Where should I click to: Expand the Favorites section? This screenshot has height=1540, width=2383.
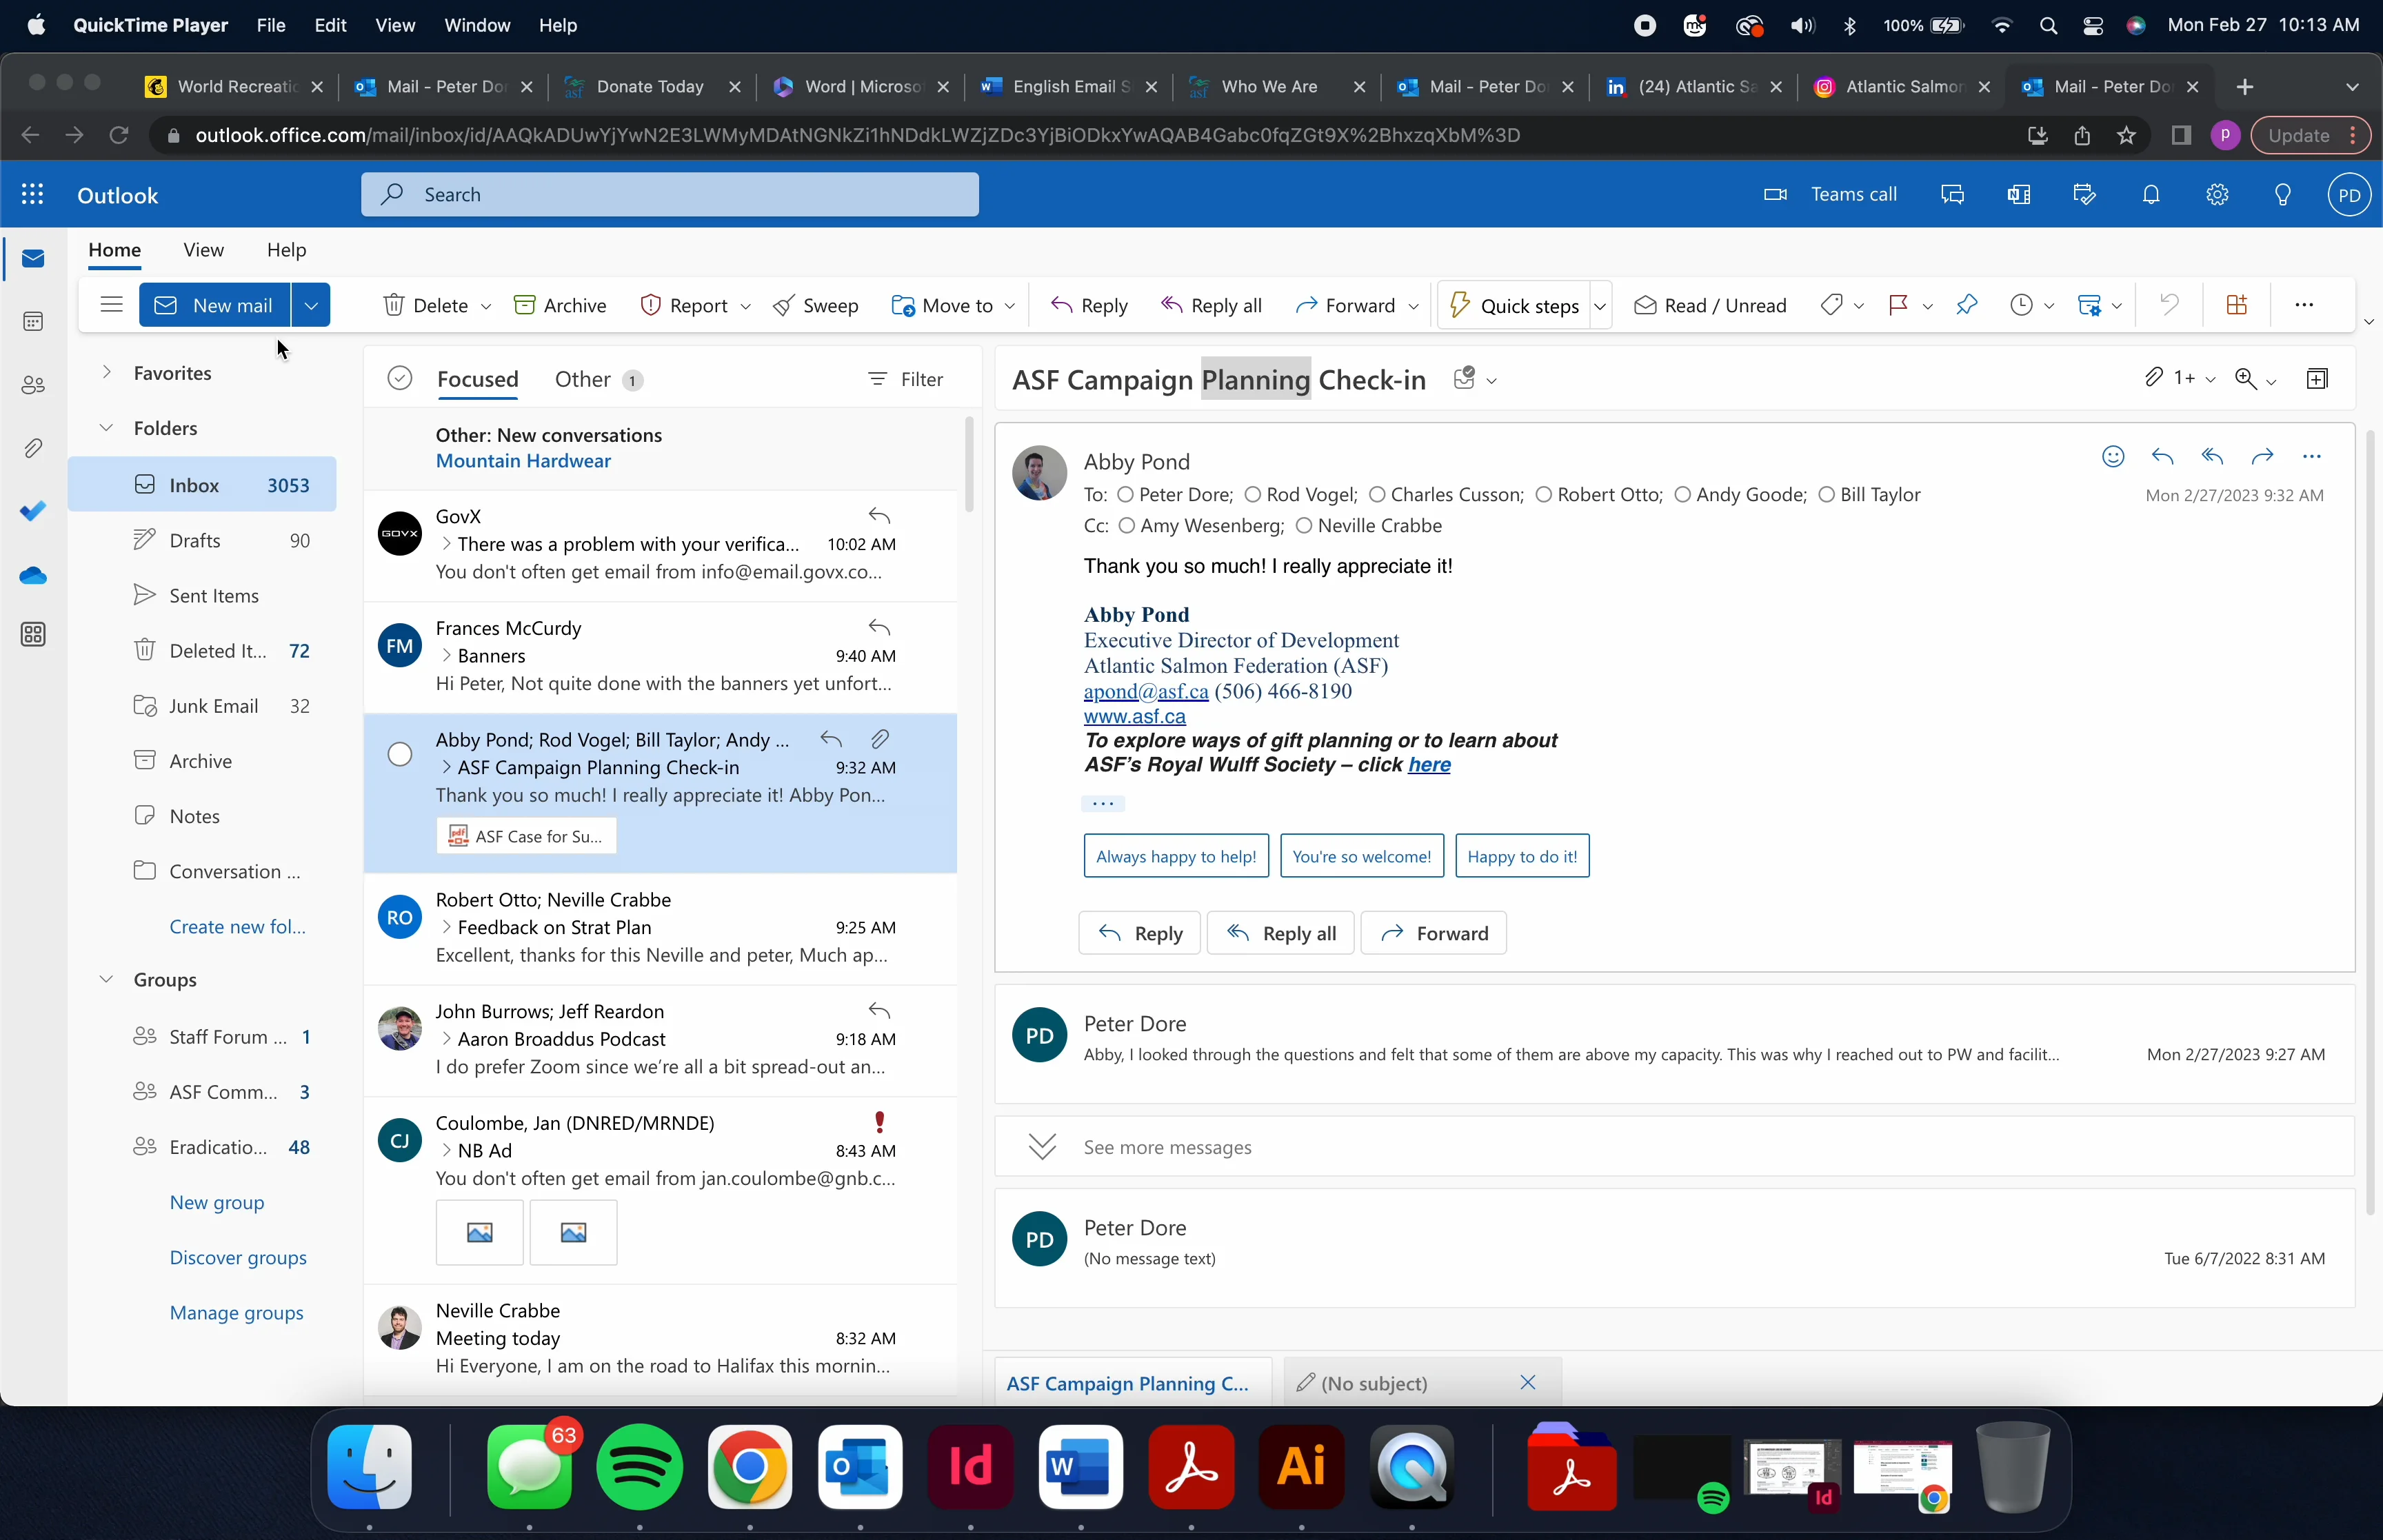tap(107, 373)
